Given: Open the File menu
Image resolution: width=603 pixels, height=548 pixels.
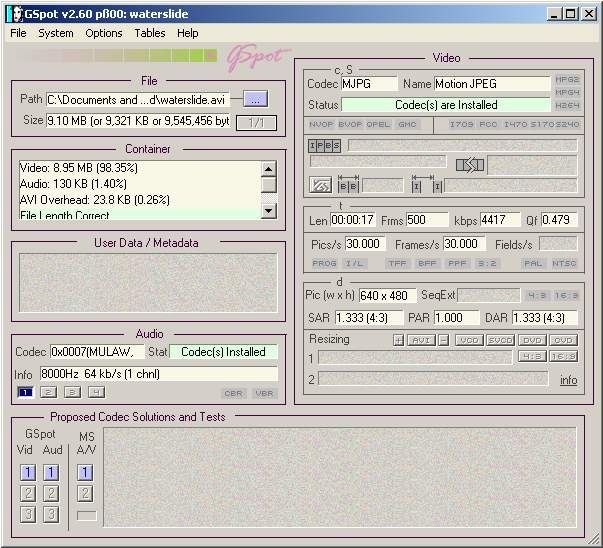Looking at the screenshot, I should (18, 33).
